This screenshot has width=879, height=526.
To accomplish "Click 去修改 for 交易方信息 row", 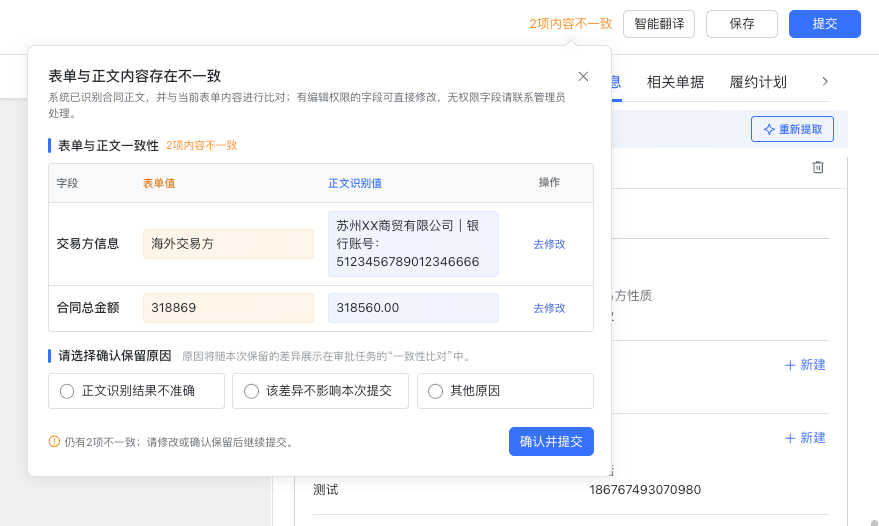I will (549, 244).
